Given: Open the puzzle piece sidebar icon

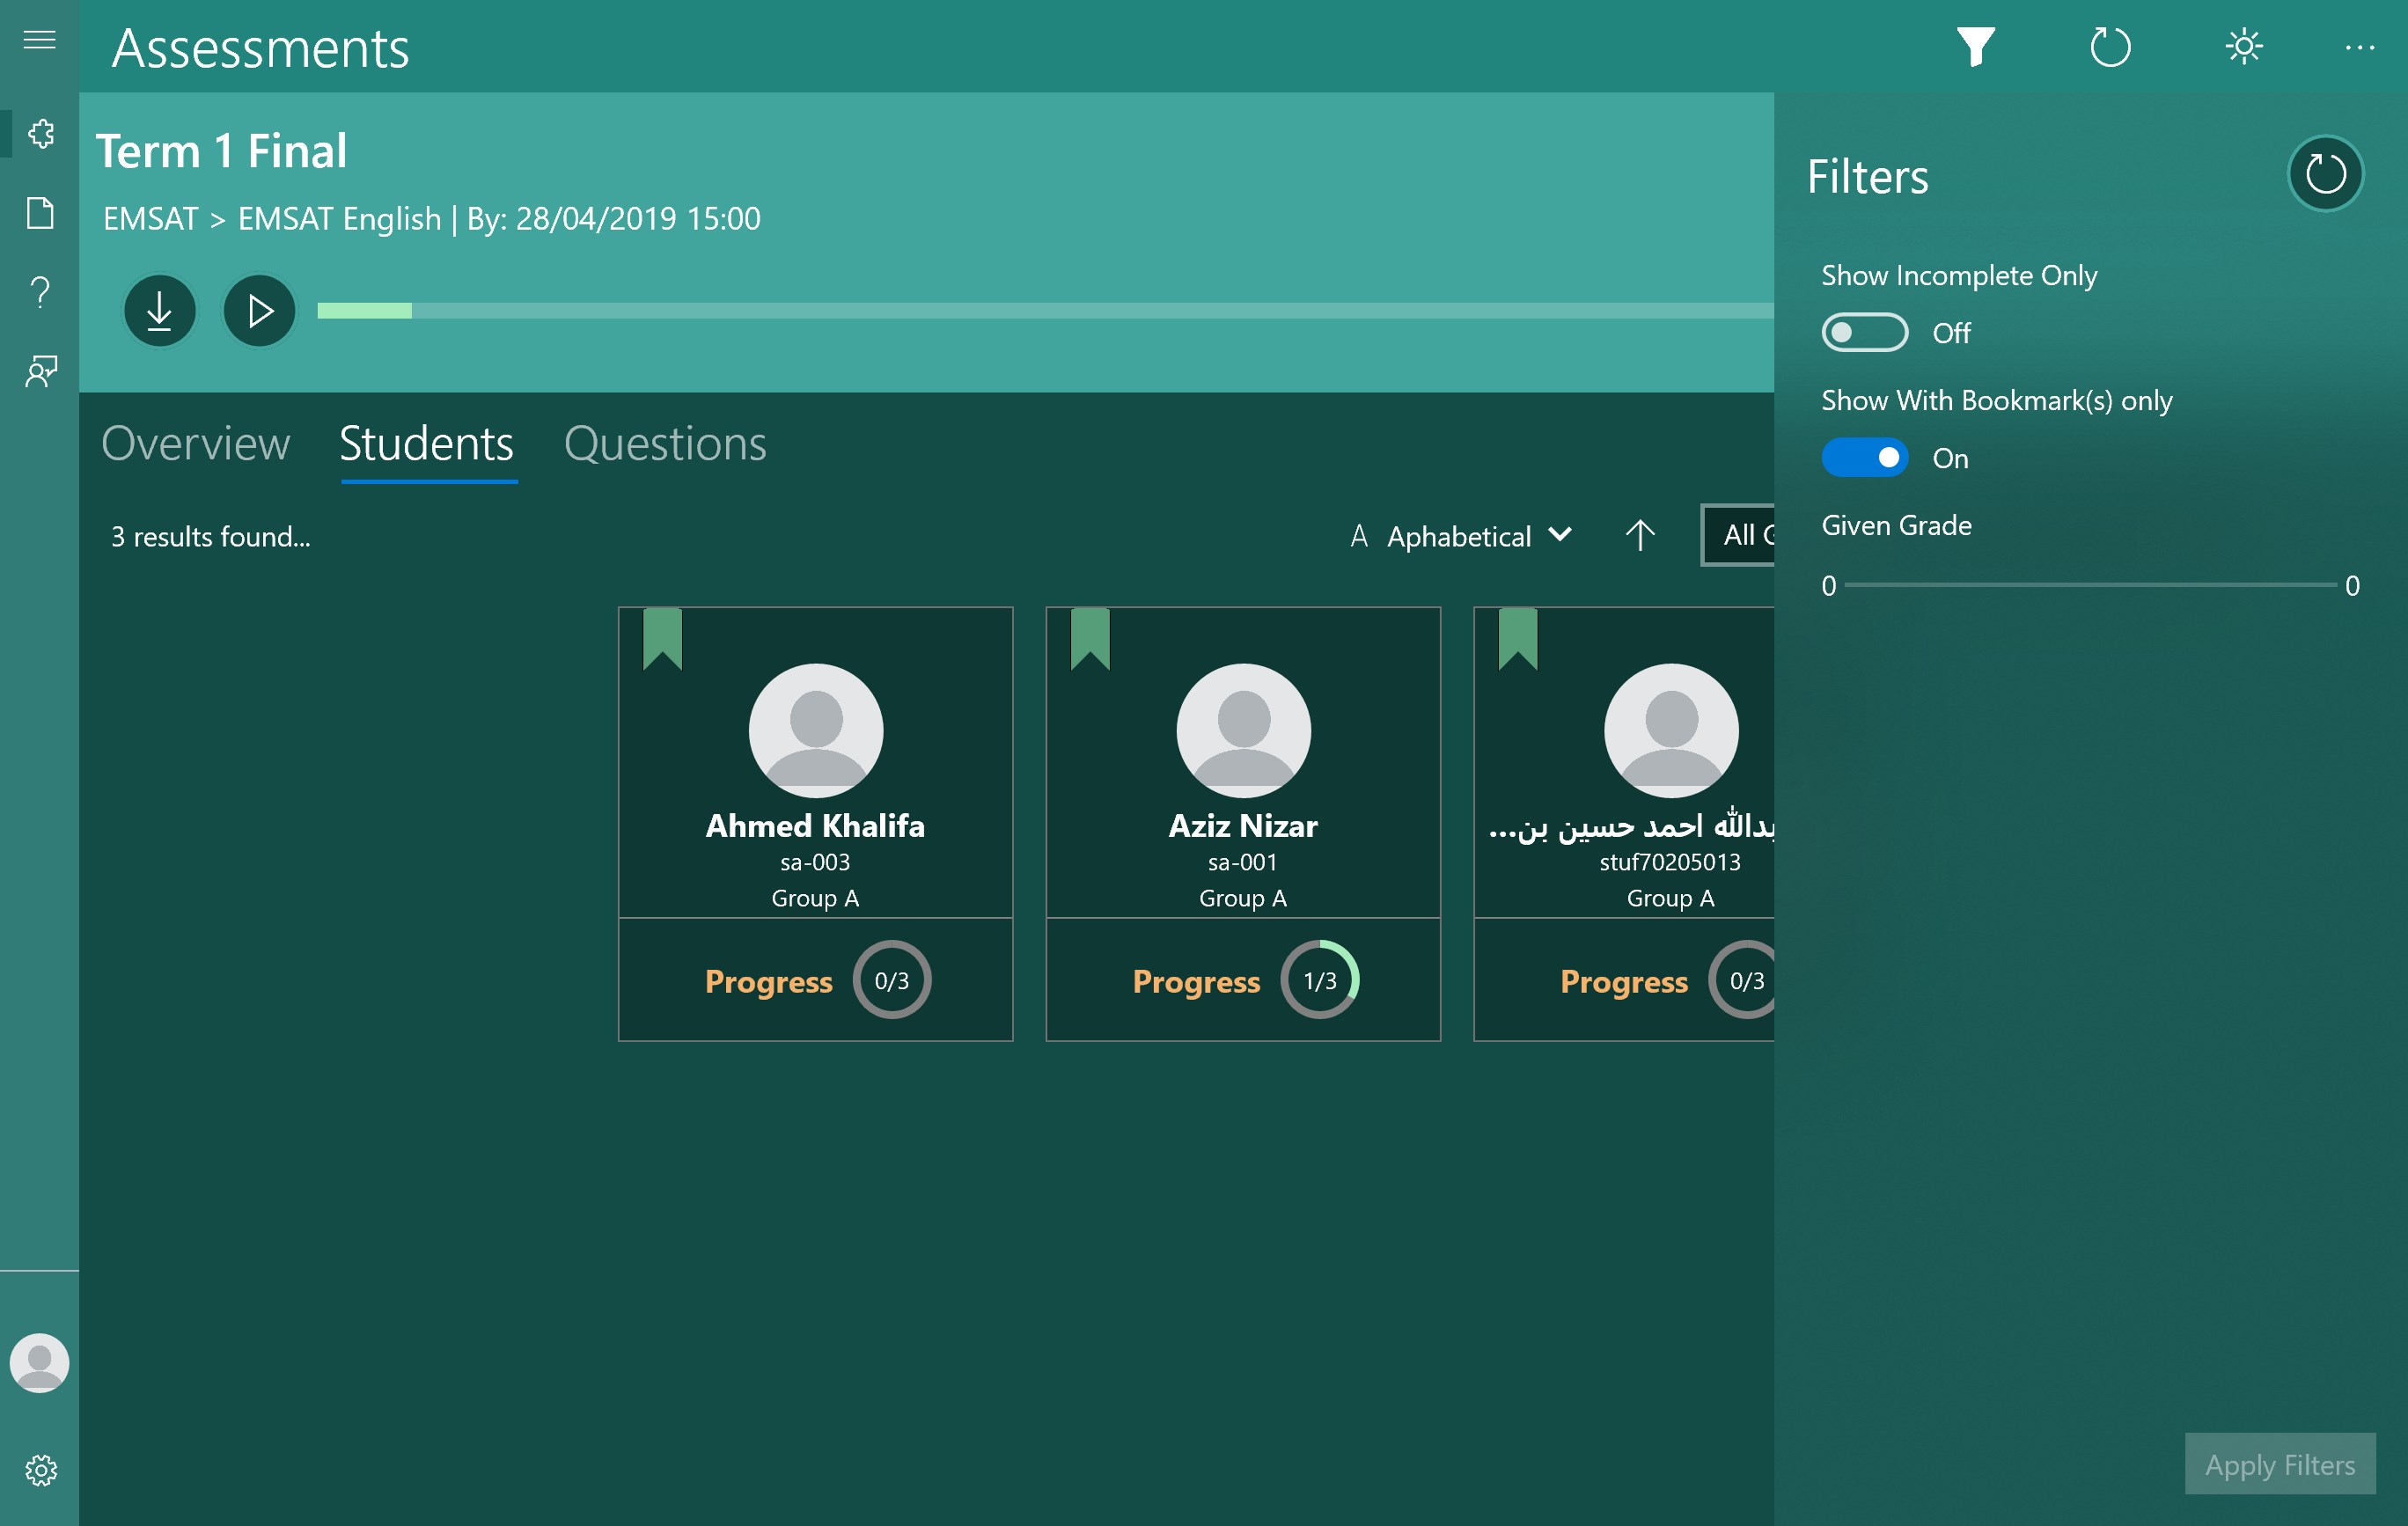Looking at the screenshot, I should [40, 133].
